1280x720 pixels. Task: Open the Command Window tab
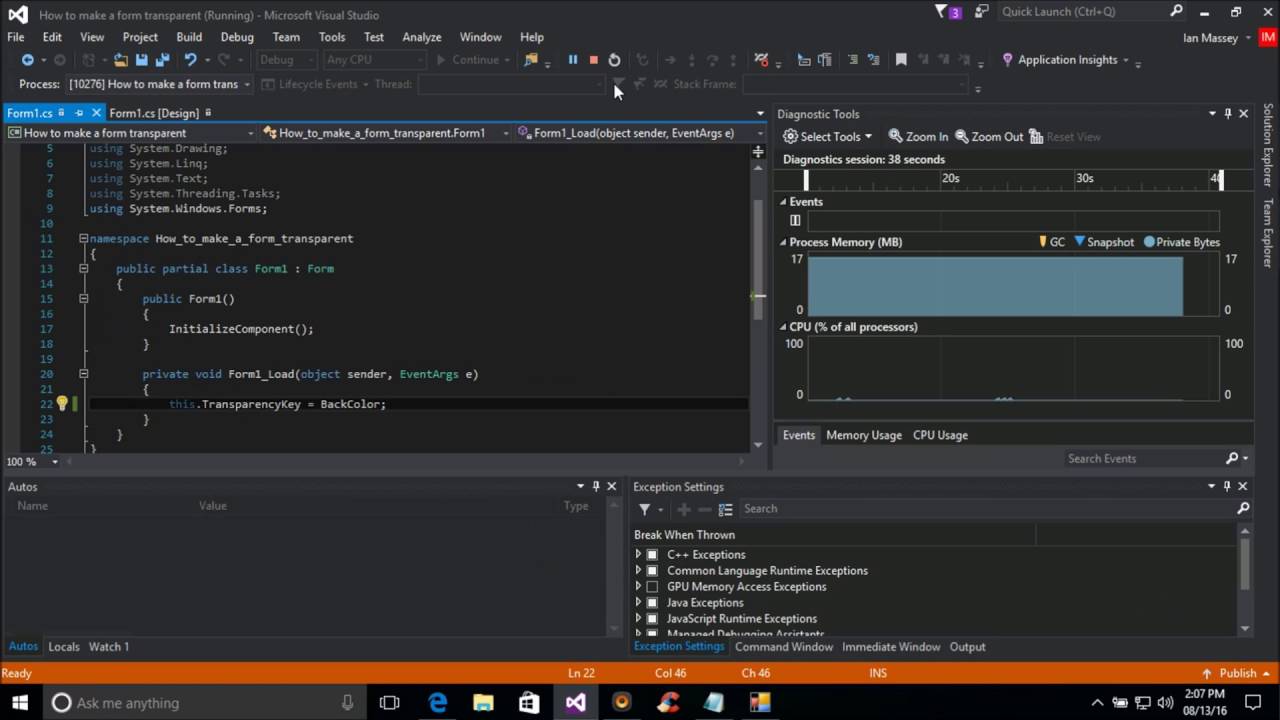[784, 647]
